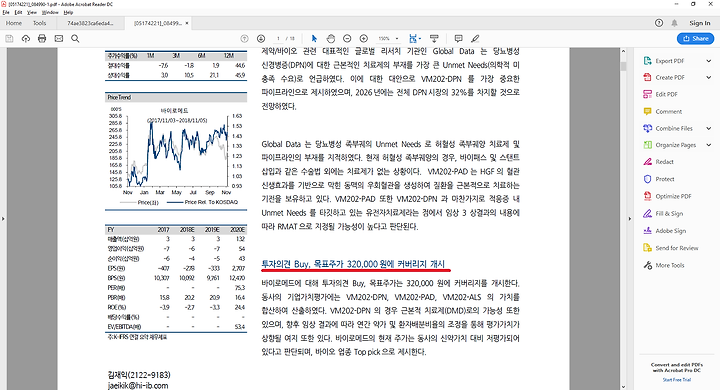Click the jaeikik@hi-ib.com email text
This screenshot has width=720, height=390.
[x=138, y=385]
